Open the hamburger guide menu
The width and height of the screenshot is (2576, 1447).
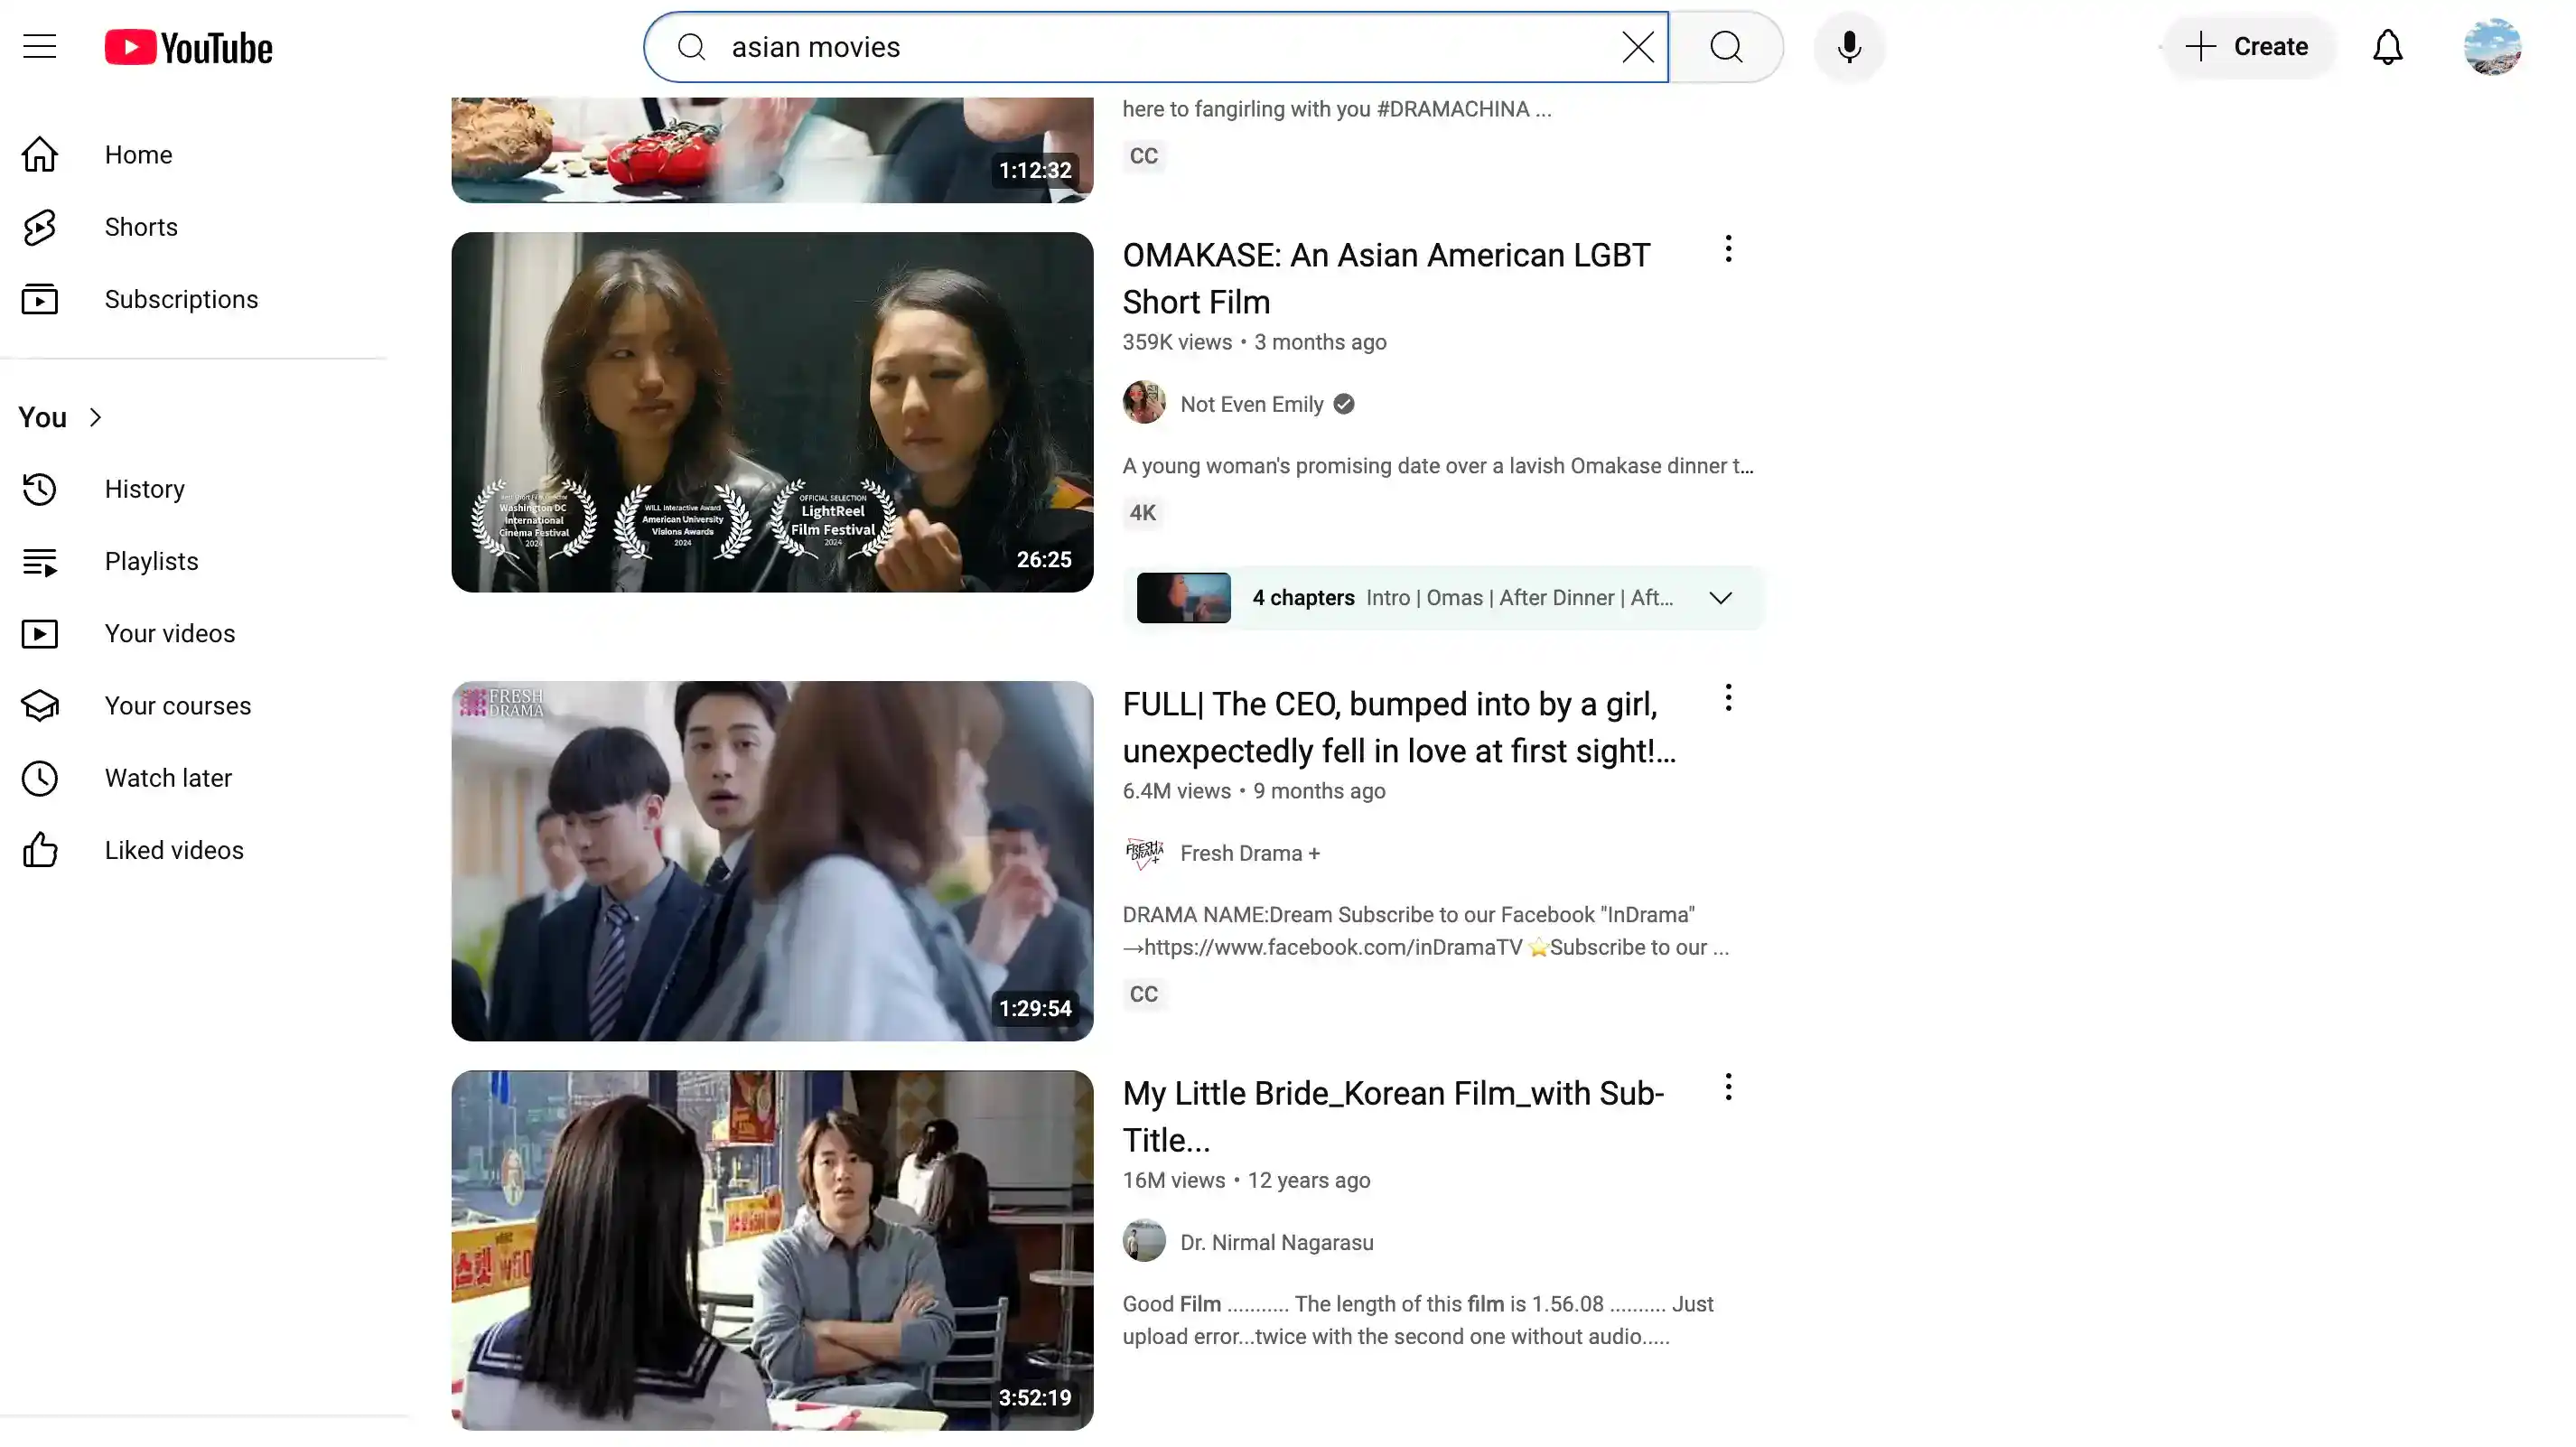[40, 47]
